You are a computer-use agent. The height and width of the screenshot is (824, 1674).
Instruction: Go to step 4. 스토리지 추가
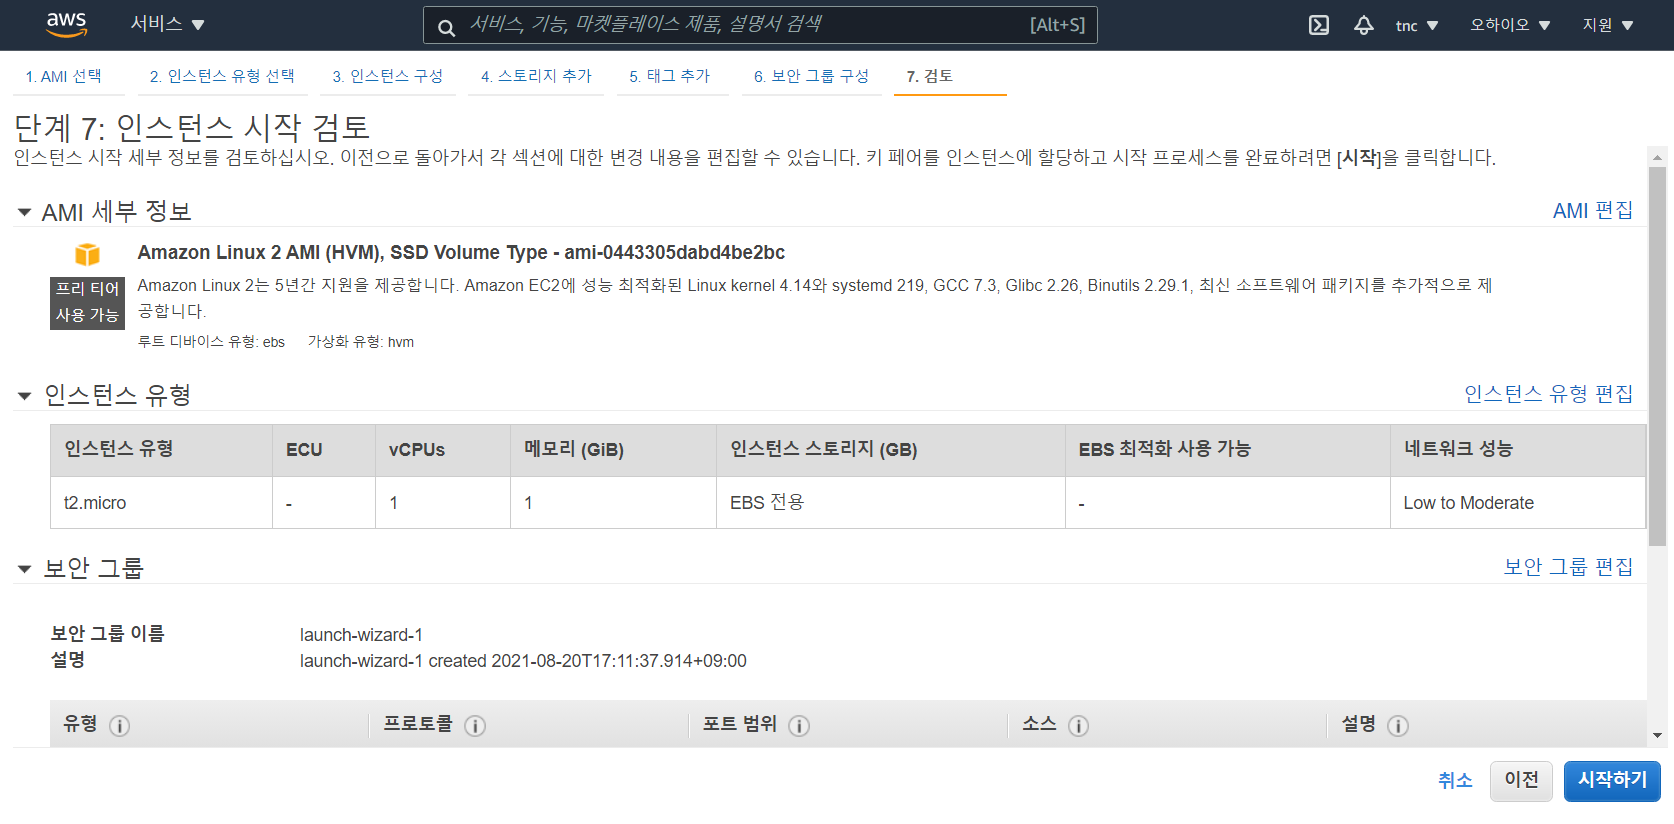tap(536, 76)
